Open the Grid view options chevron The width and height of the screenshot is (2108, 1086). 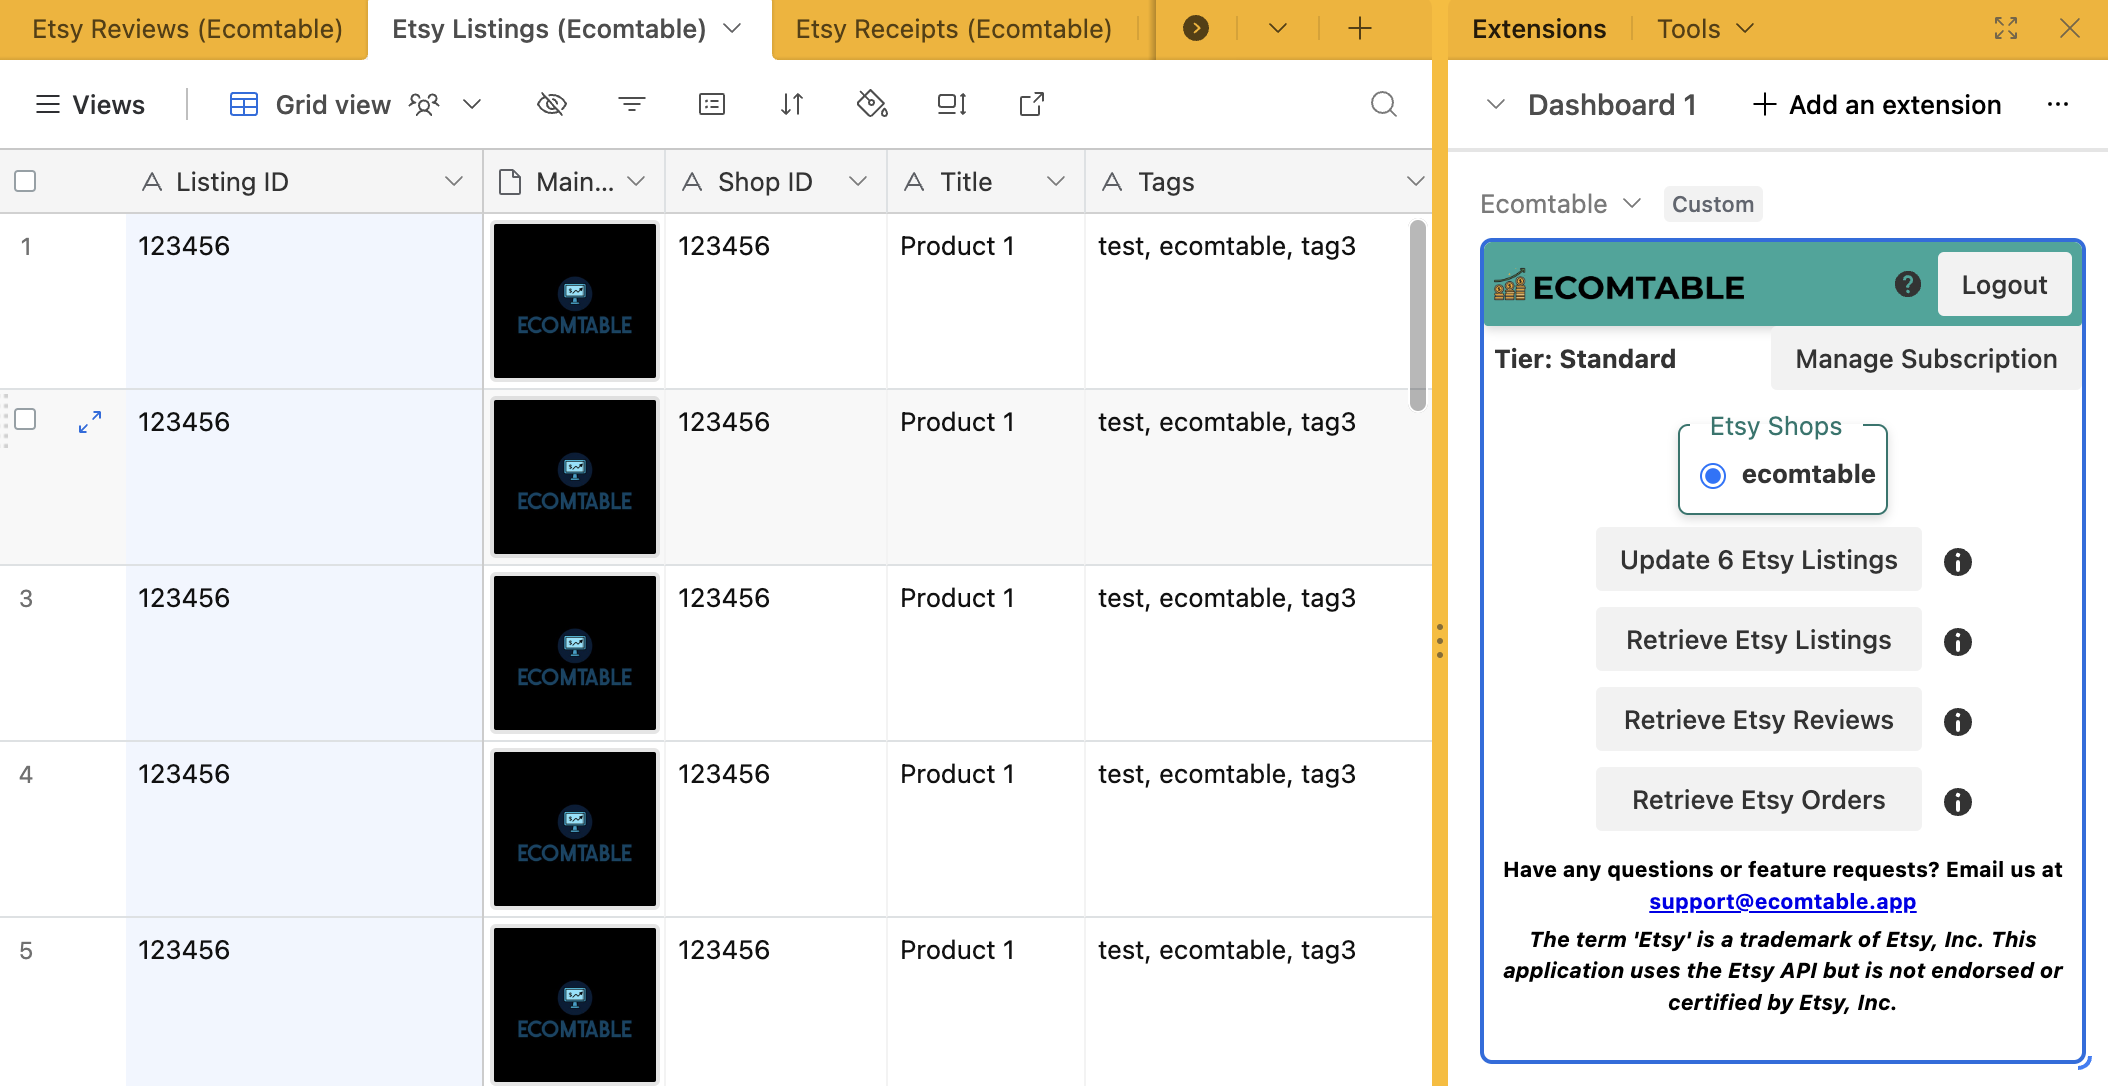click(x=473, y=104)
